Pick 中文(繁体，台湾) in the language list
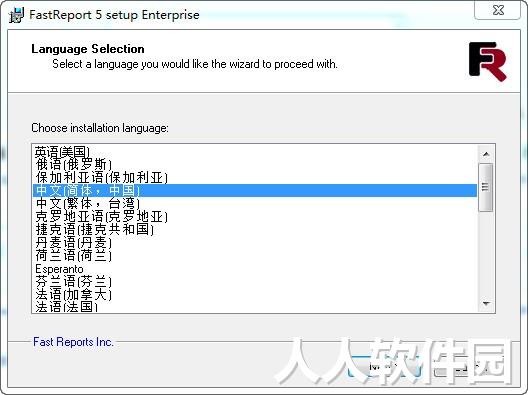 pos(88,203)
